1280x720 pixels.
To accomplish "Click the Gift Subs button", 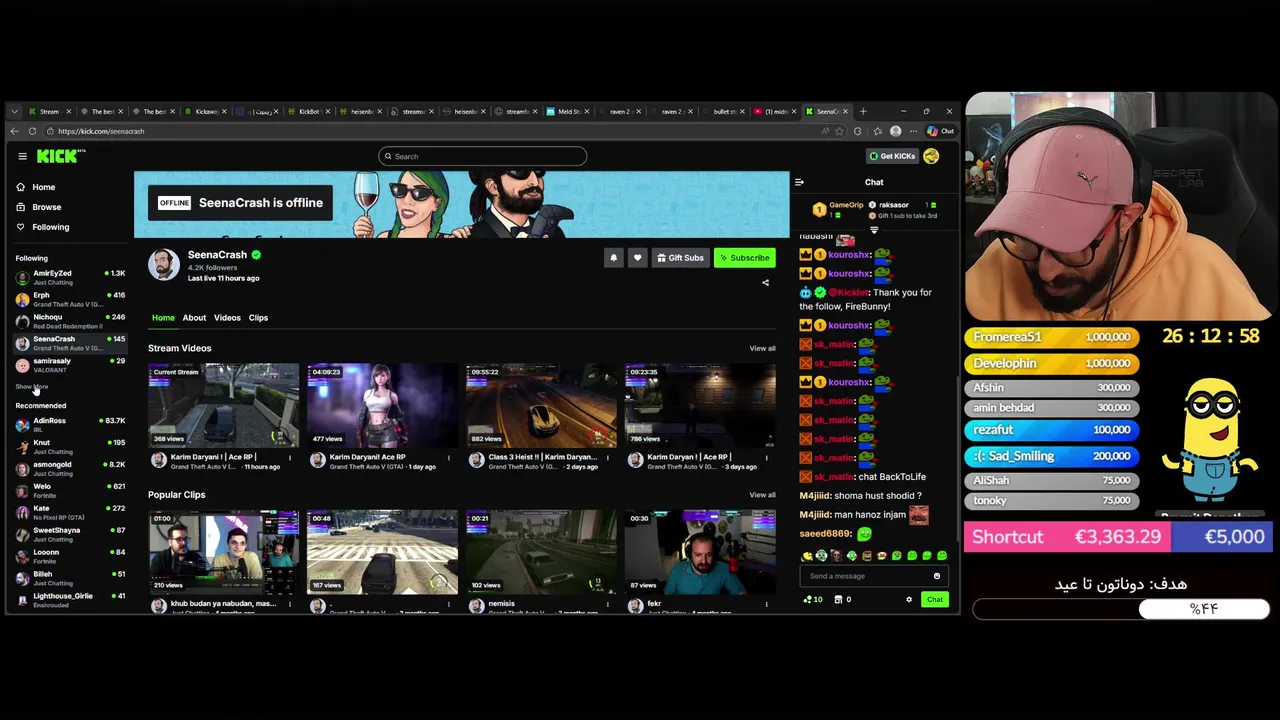I will tap(680, 258).
